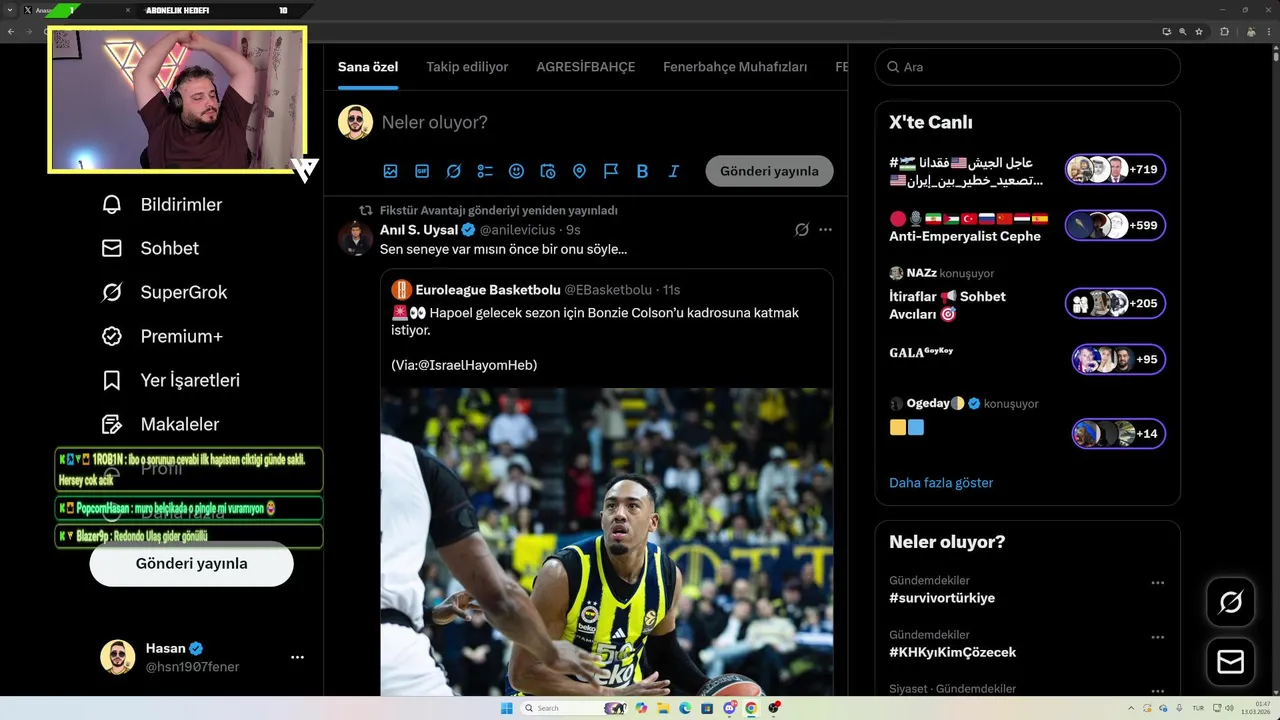Click Anıl S. Uysal's avatar picture
The width and height of the screenshot is (1280, 720).
coord(355,239)
